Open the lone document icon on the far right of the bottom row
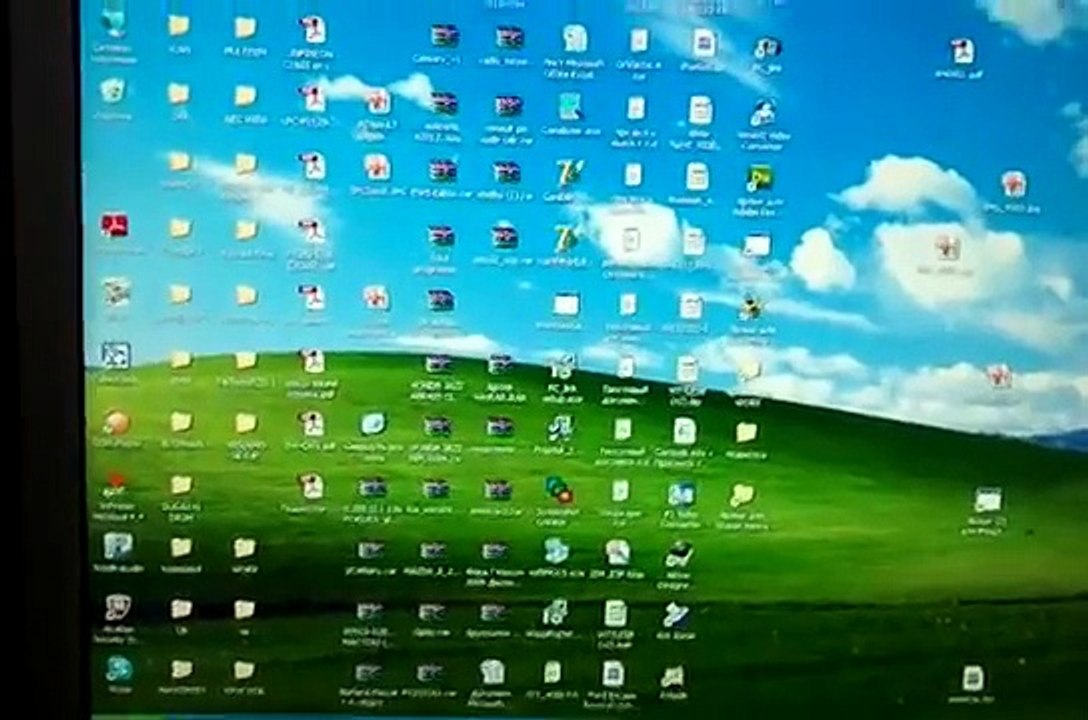The image size is (1088, 720). click(x=972, y=678)
